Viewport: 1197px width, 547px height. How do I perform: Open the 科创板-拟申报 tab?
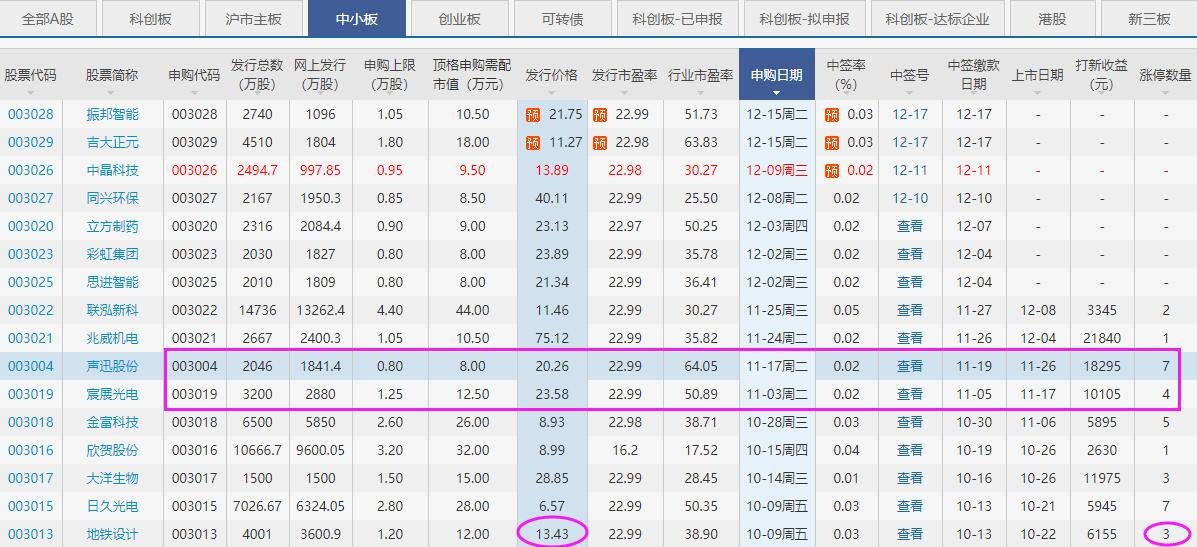[x=804, y=19]
